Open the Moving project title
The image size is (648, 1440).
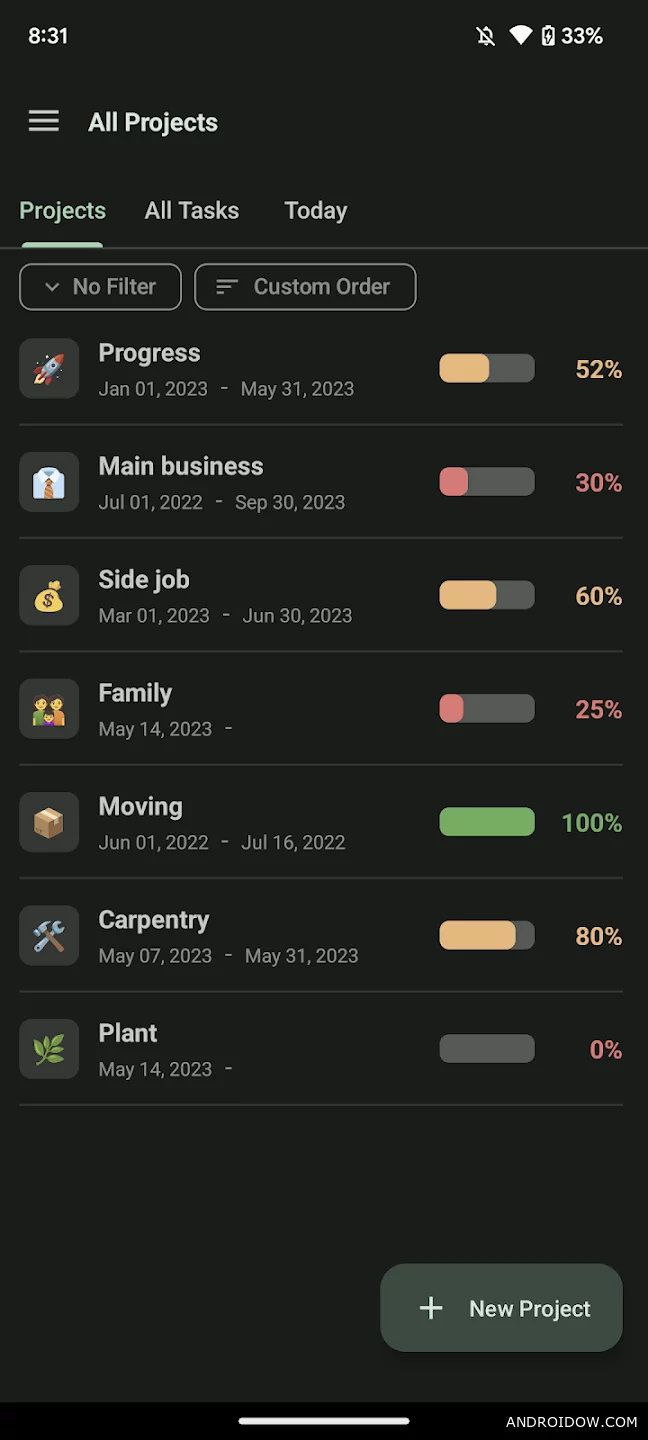(141, 806)
